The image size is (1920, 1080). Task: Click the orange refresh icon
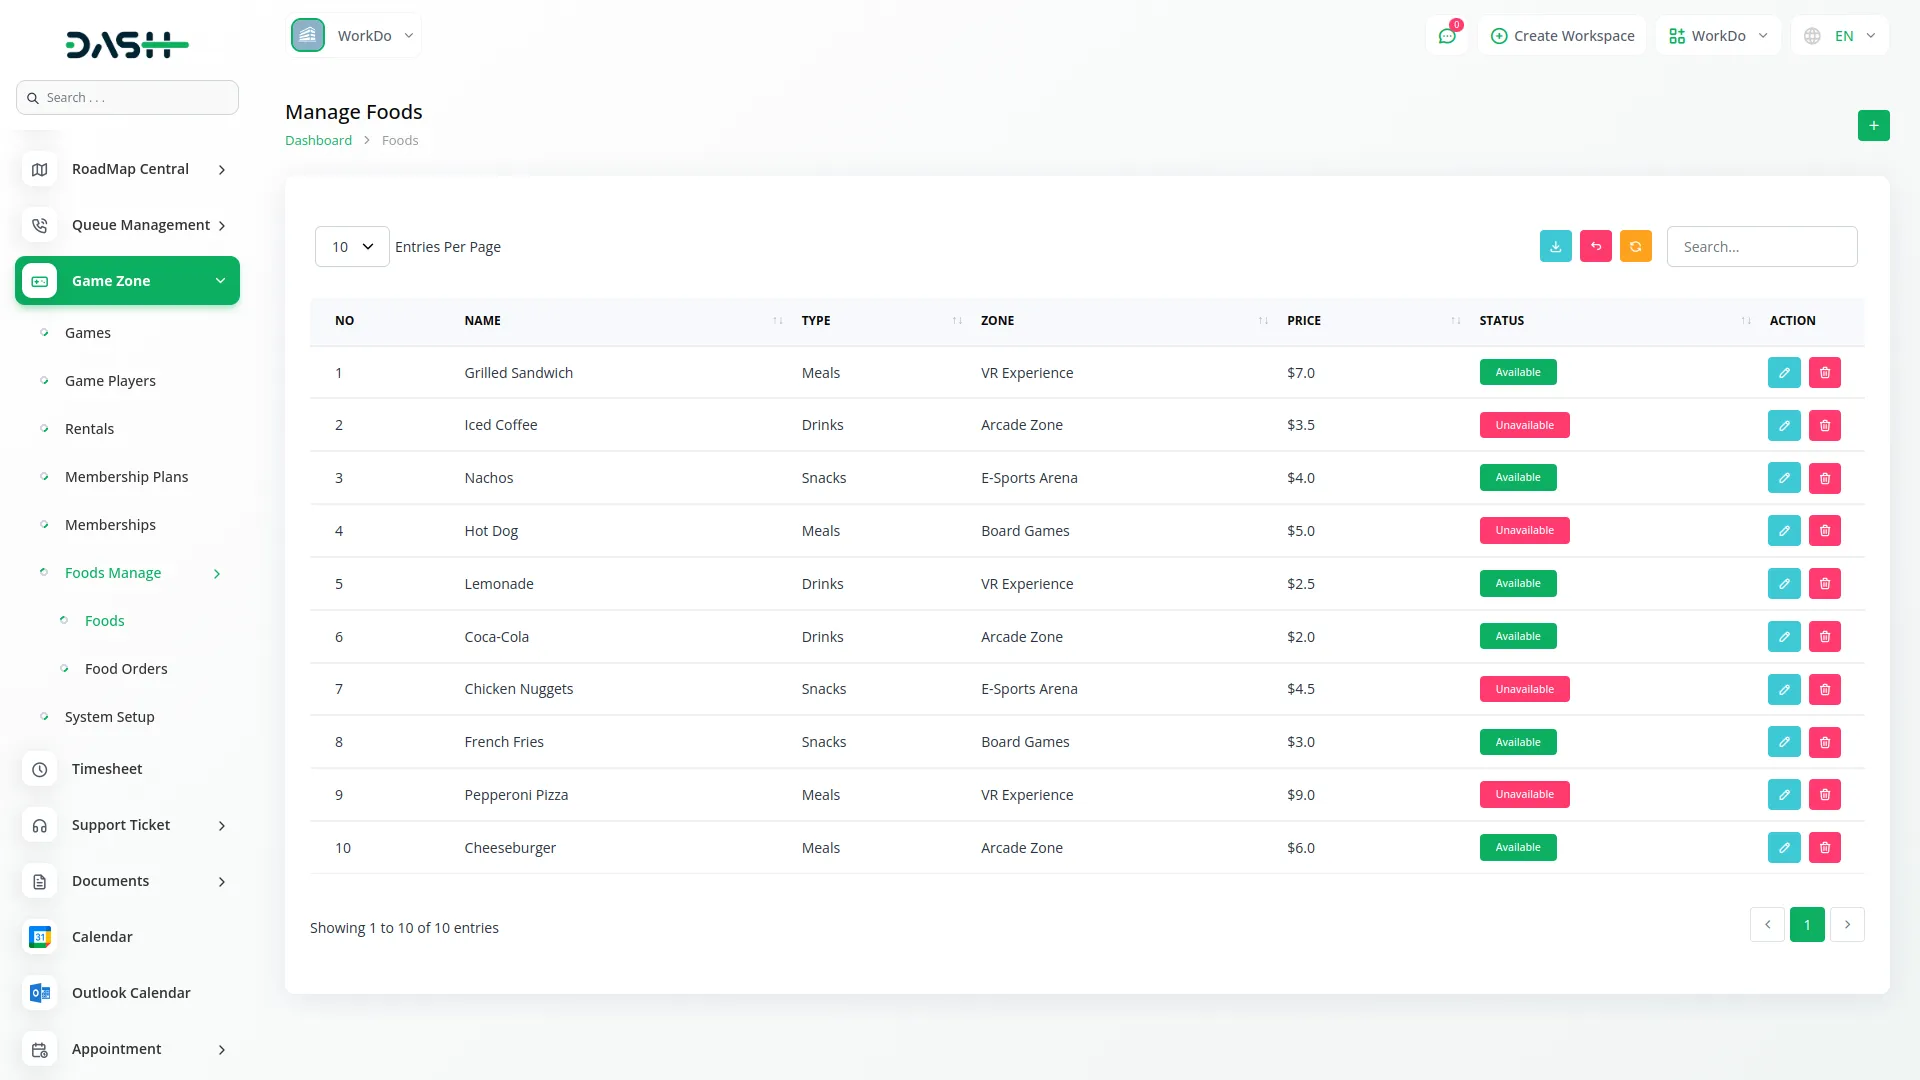point(1635,247)
